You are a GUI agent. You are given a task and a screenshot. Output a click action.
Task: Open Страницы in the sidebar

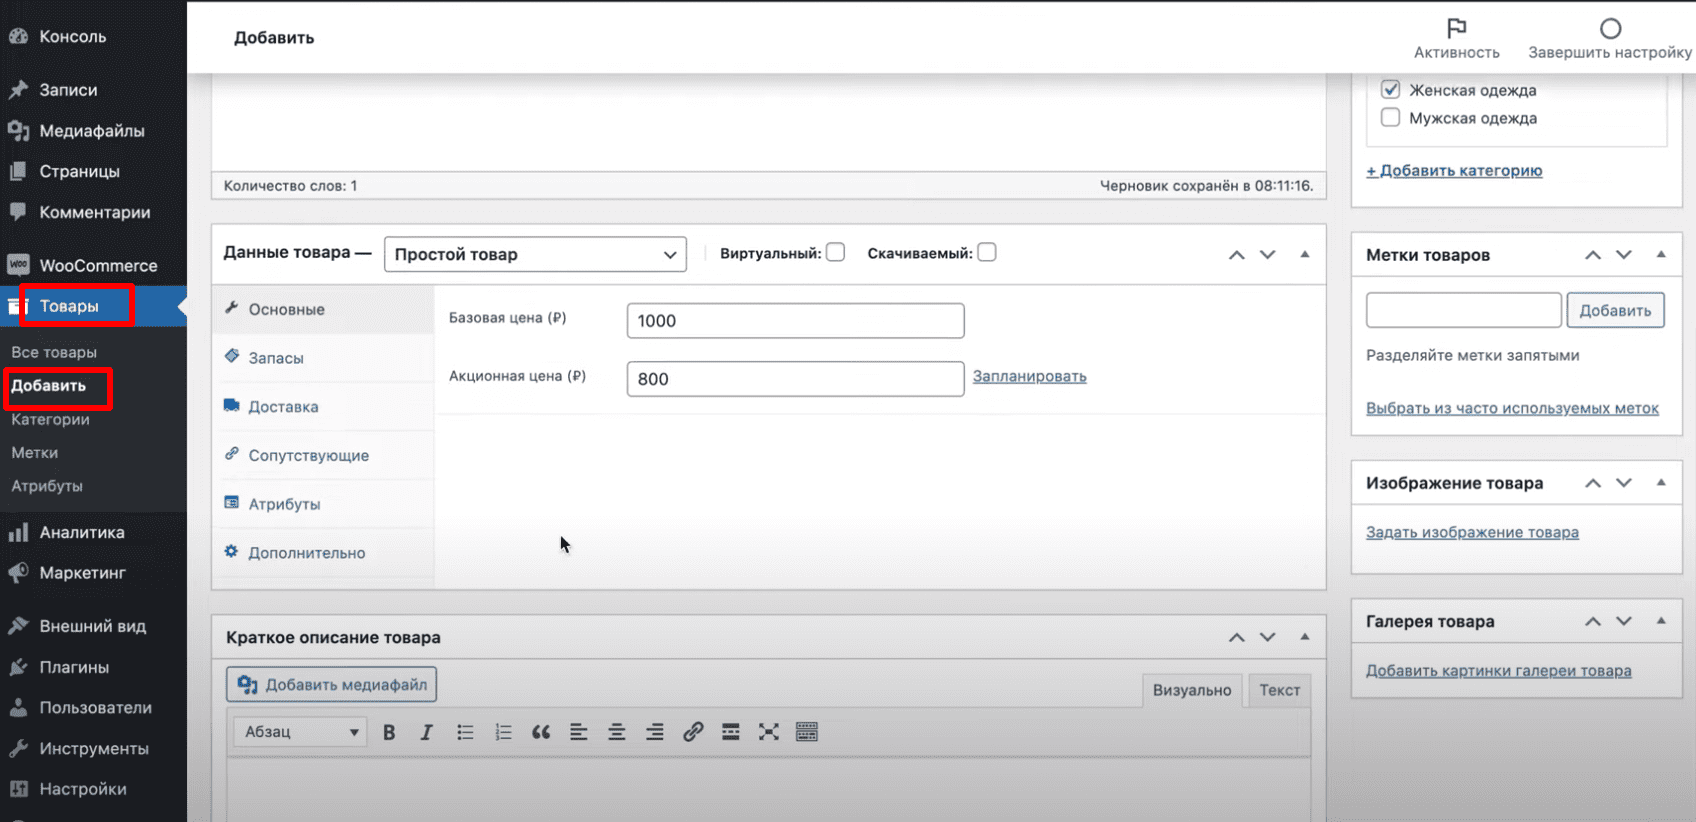coord(79,171)
